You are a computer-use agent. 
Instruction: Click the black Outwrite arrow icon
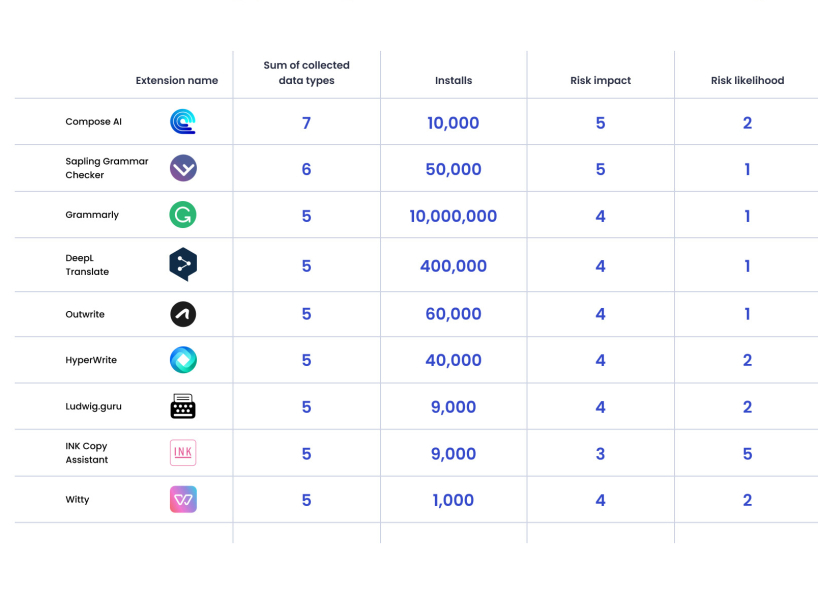[x=183, y=314]
